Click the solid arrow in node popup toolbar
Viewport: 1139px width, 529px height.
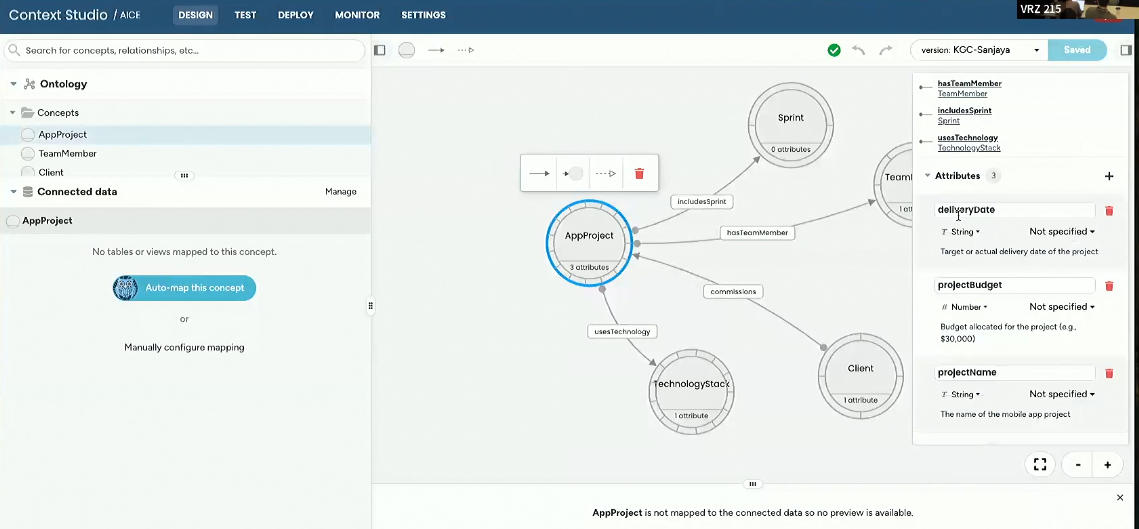[x=539, y=174]
